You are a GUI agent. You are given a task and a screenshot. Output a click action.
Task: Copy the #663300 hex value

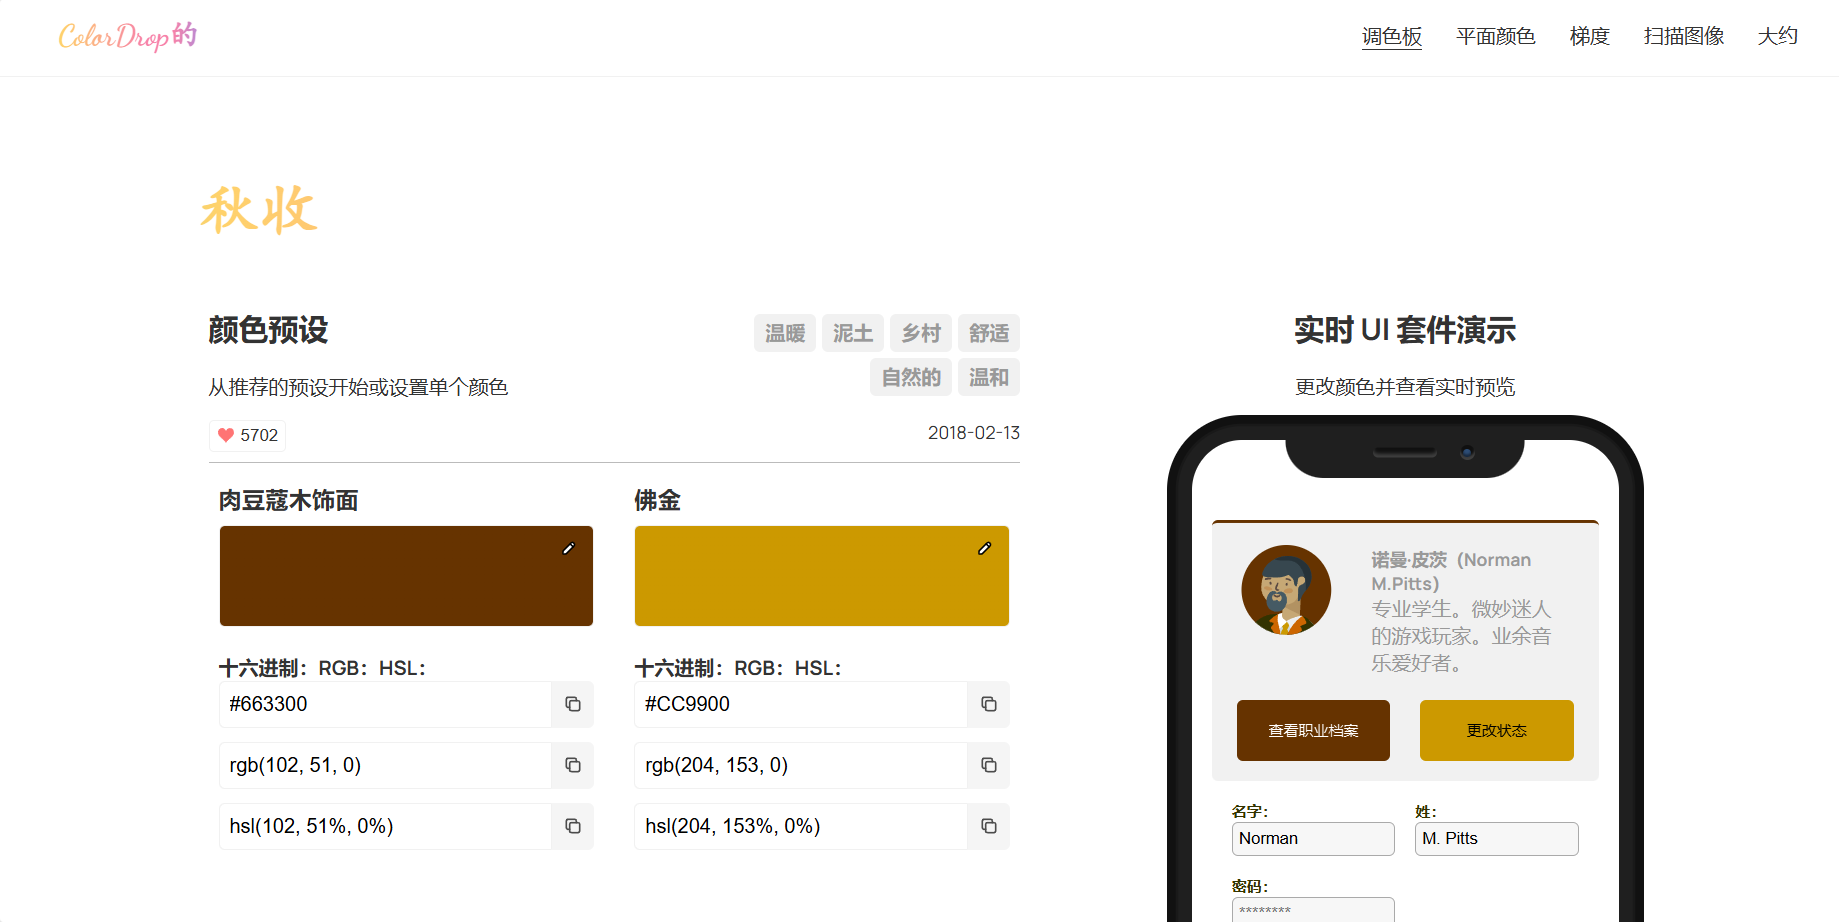point(573,704)
